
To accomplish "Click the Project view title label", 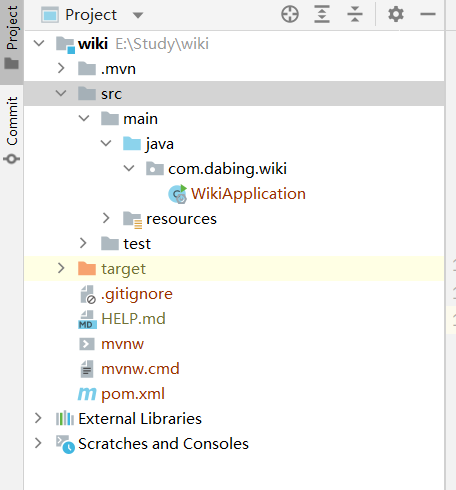I will [x=91, y=15].
